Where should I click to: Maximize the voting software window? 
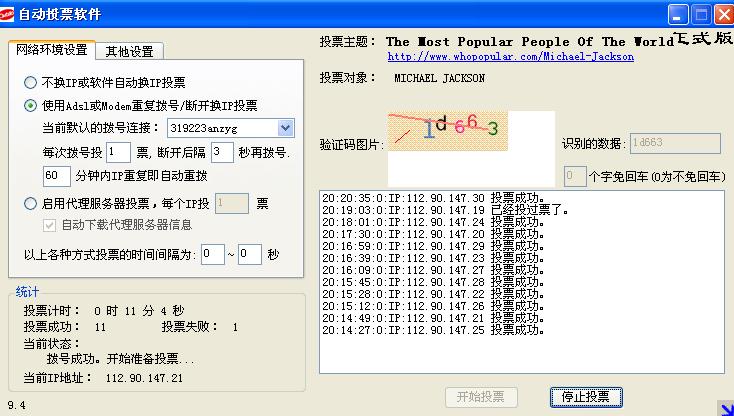coord(701,15)
